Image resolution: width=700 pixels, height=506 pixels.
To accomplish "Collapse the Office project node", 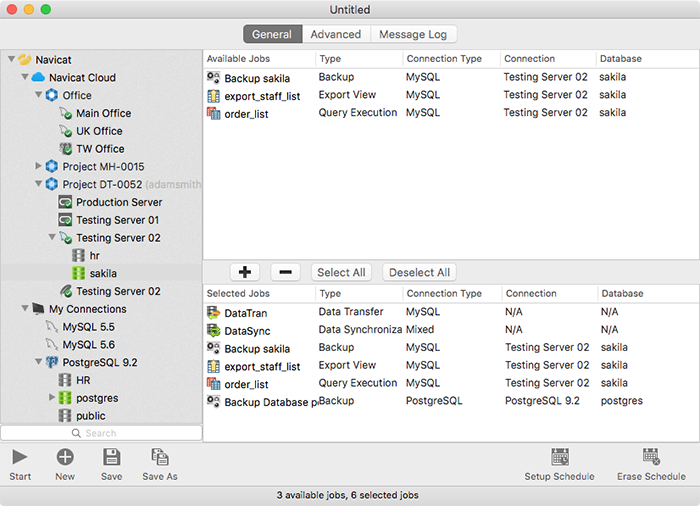I will tap(39, 95).
